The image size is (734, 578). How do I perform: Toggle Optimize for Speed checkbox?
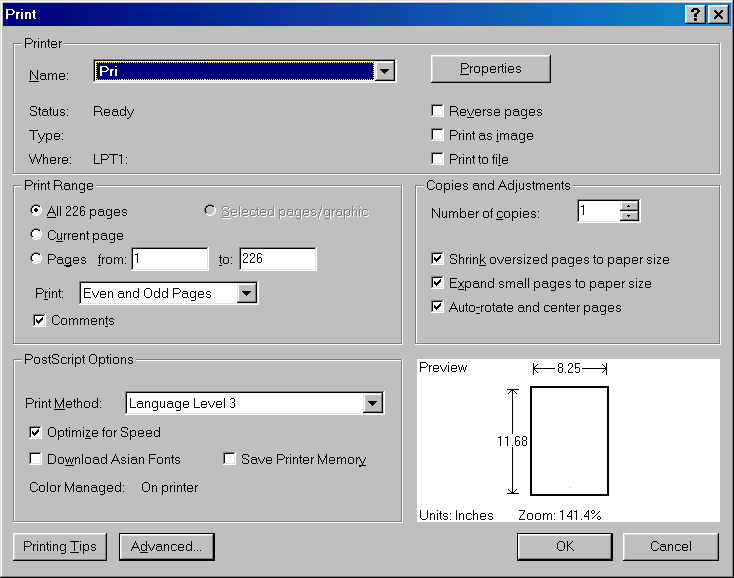(x=35, y=432)
